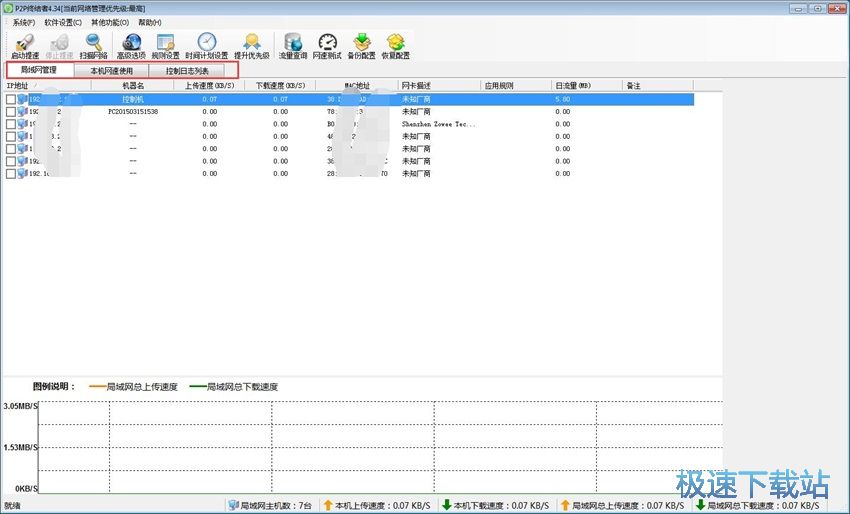Screen dimensions: 850x514
Task: Open the 软件设置(C) menu
Action: (x=63, y=23)
